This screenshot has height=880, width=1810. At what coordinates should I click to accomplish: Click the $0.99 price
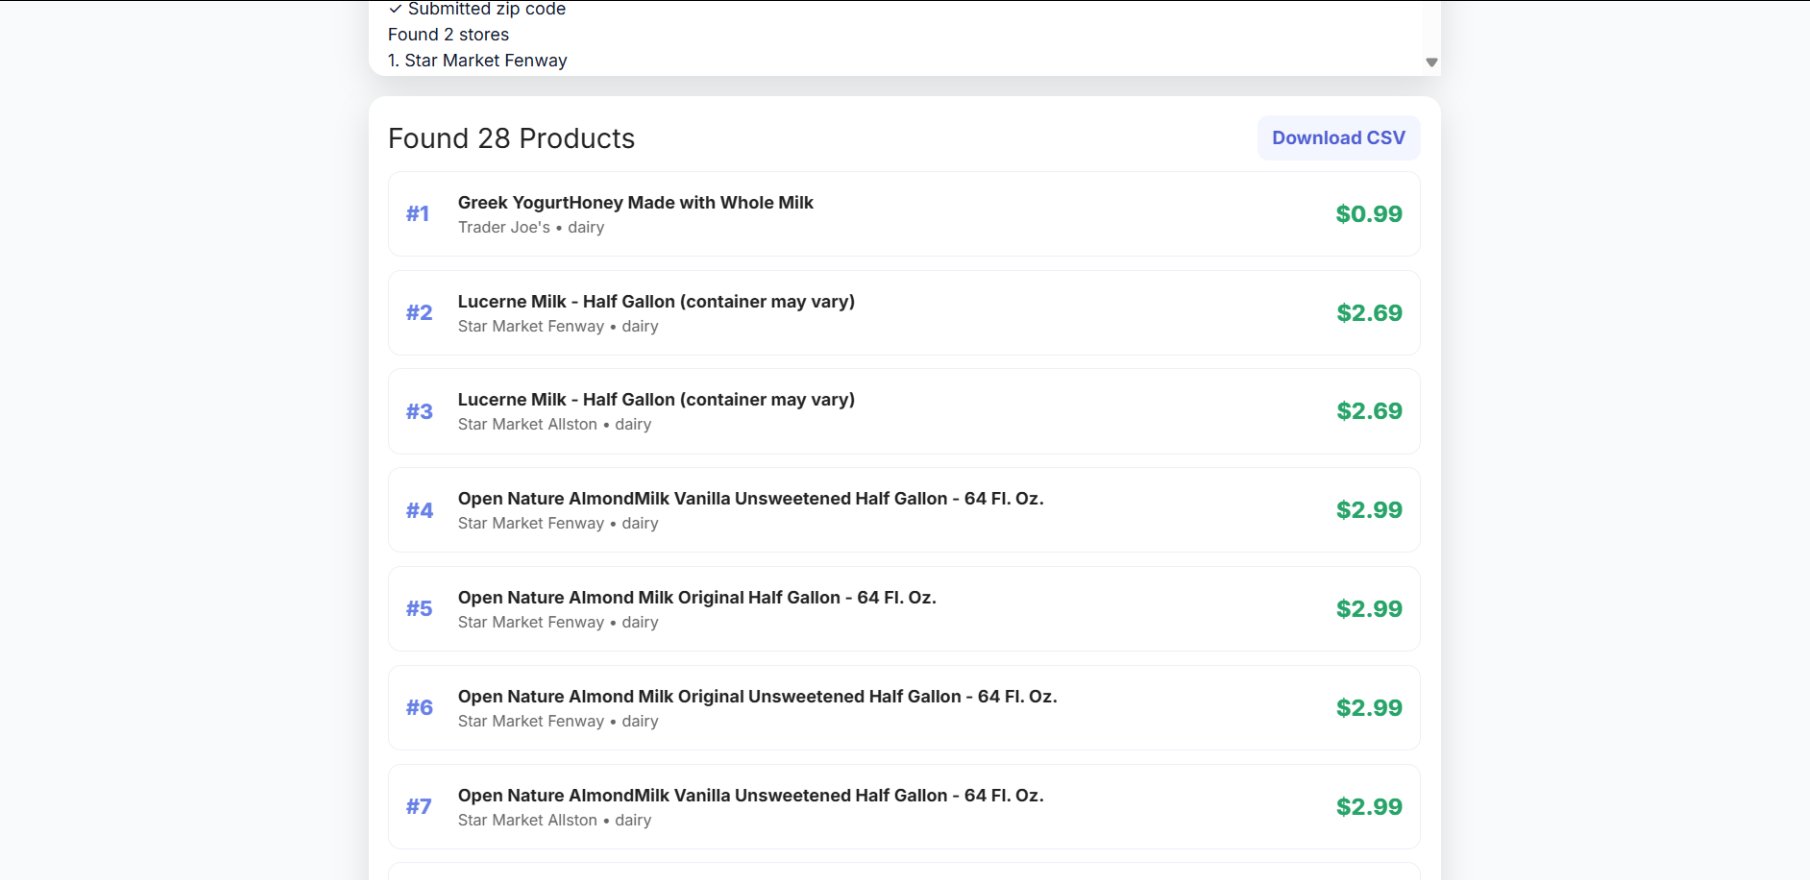pos(1368,214)
